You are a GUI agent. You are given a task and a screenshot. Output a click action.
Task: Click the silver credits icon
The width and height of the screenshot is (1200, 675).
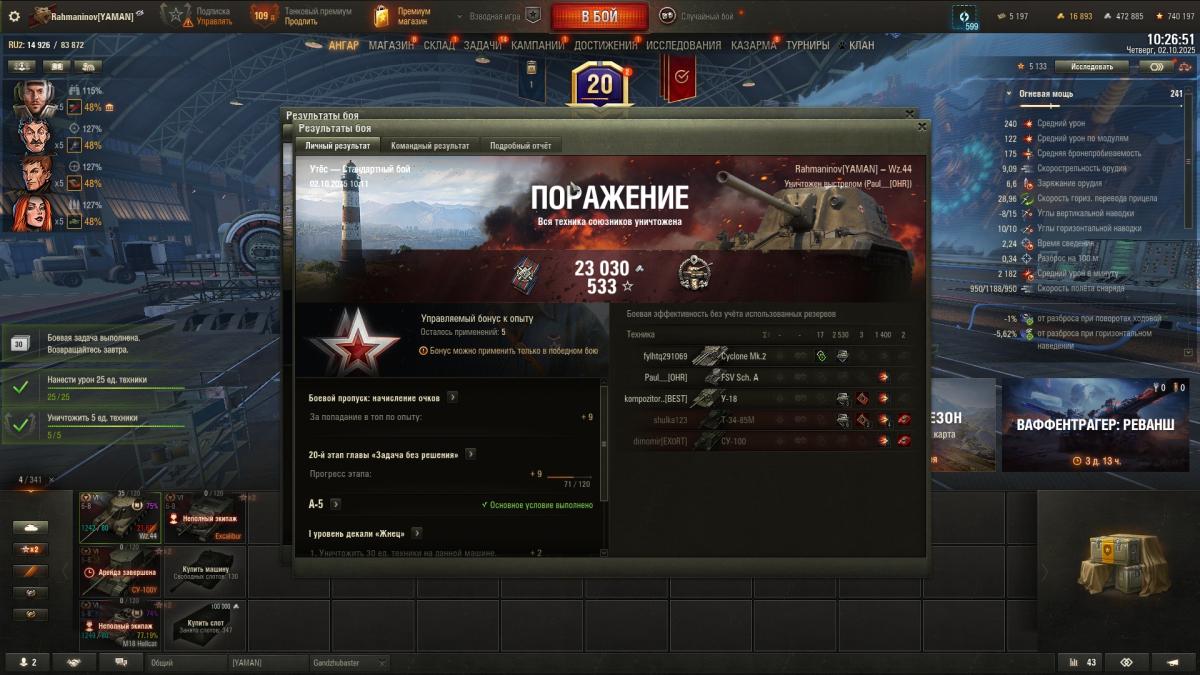[x=1108, y=16]
